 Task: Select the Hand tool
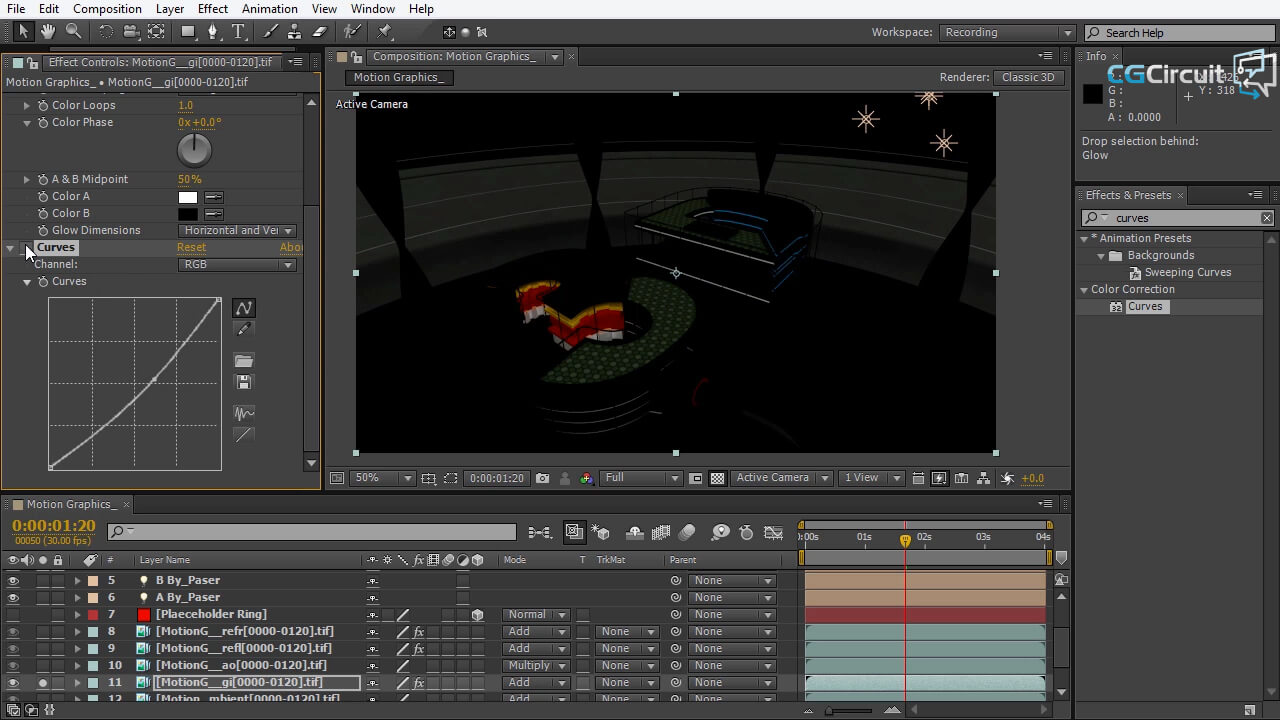point(48,32)
